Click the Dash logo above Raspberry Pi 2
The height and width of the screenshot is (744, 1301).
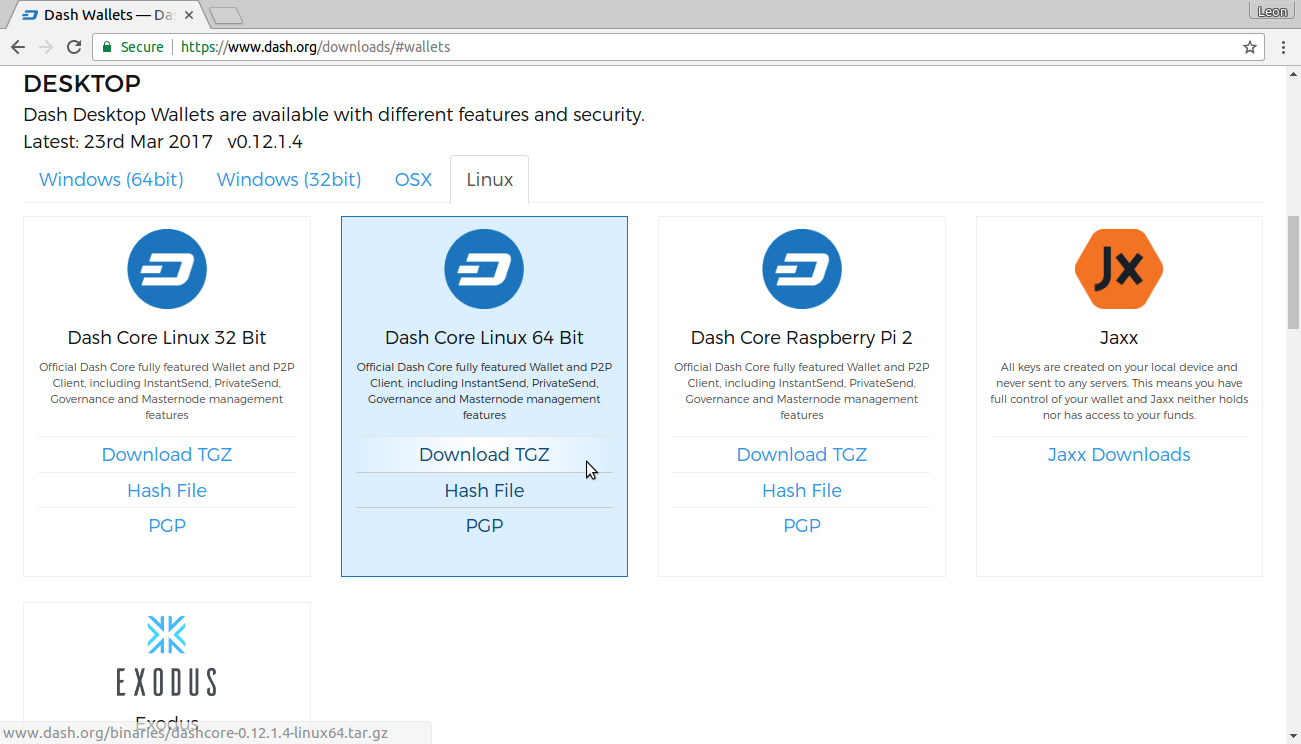(802, 269)
